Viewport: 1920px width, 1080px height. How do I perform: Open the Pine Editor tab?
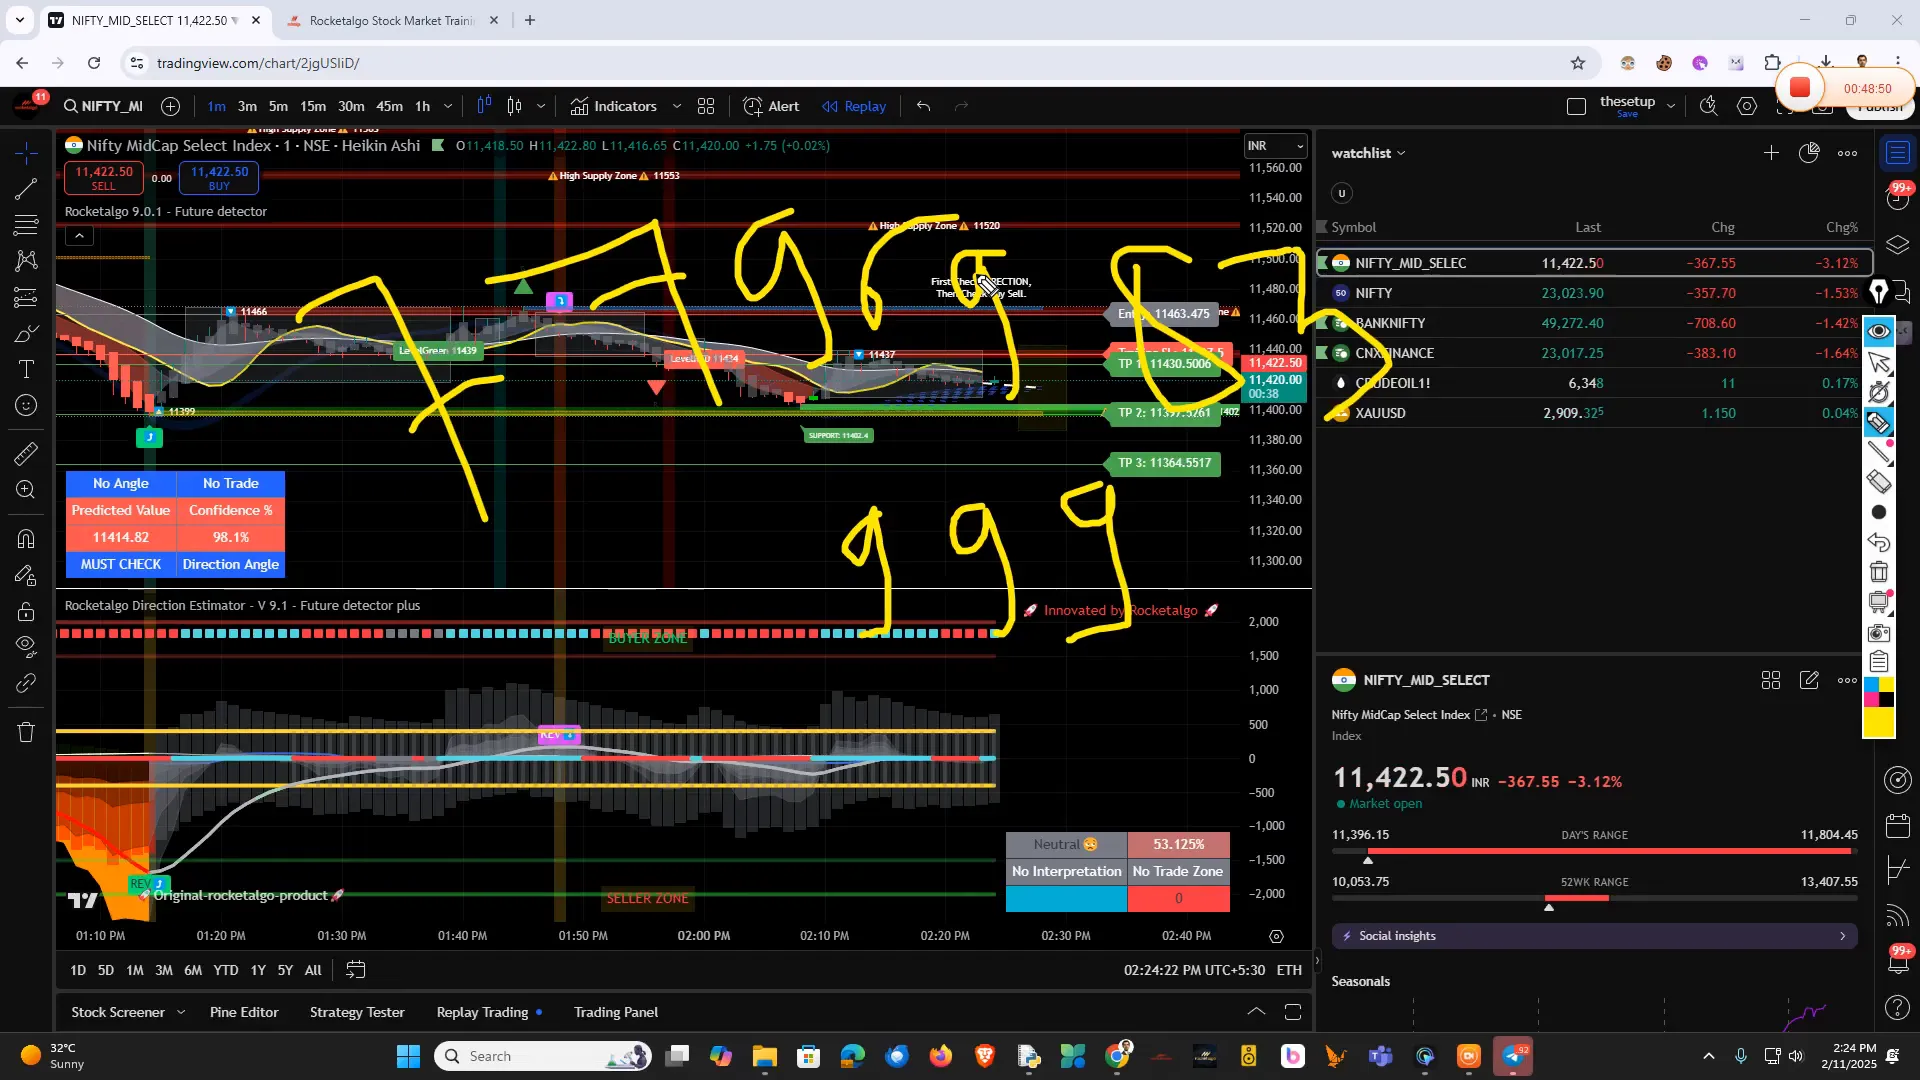pyautogui.click(x=244, y=1012)
